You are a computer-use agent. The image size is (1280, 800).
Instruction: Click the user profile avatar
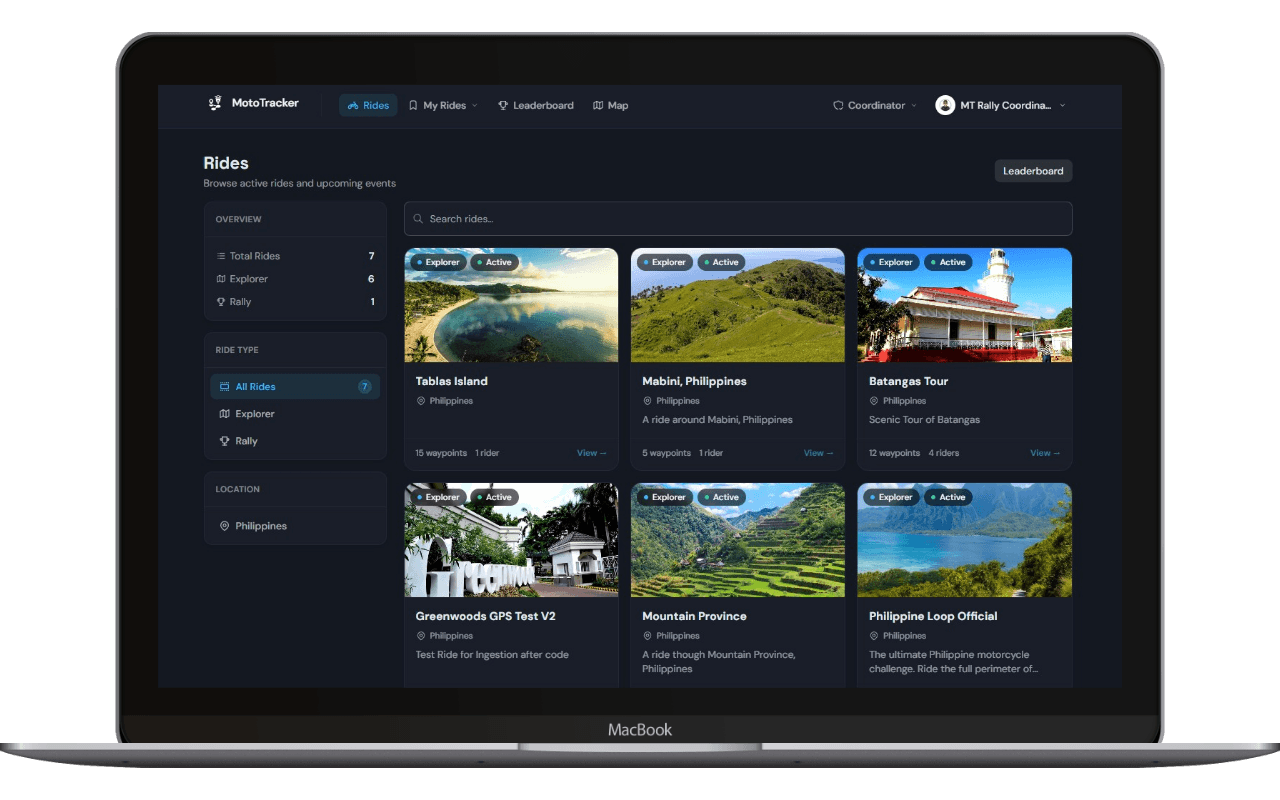click(x=945, y=105)
